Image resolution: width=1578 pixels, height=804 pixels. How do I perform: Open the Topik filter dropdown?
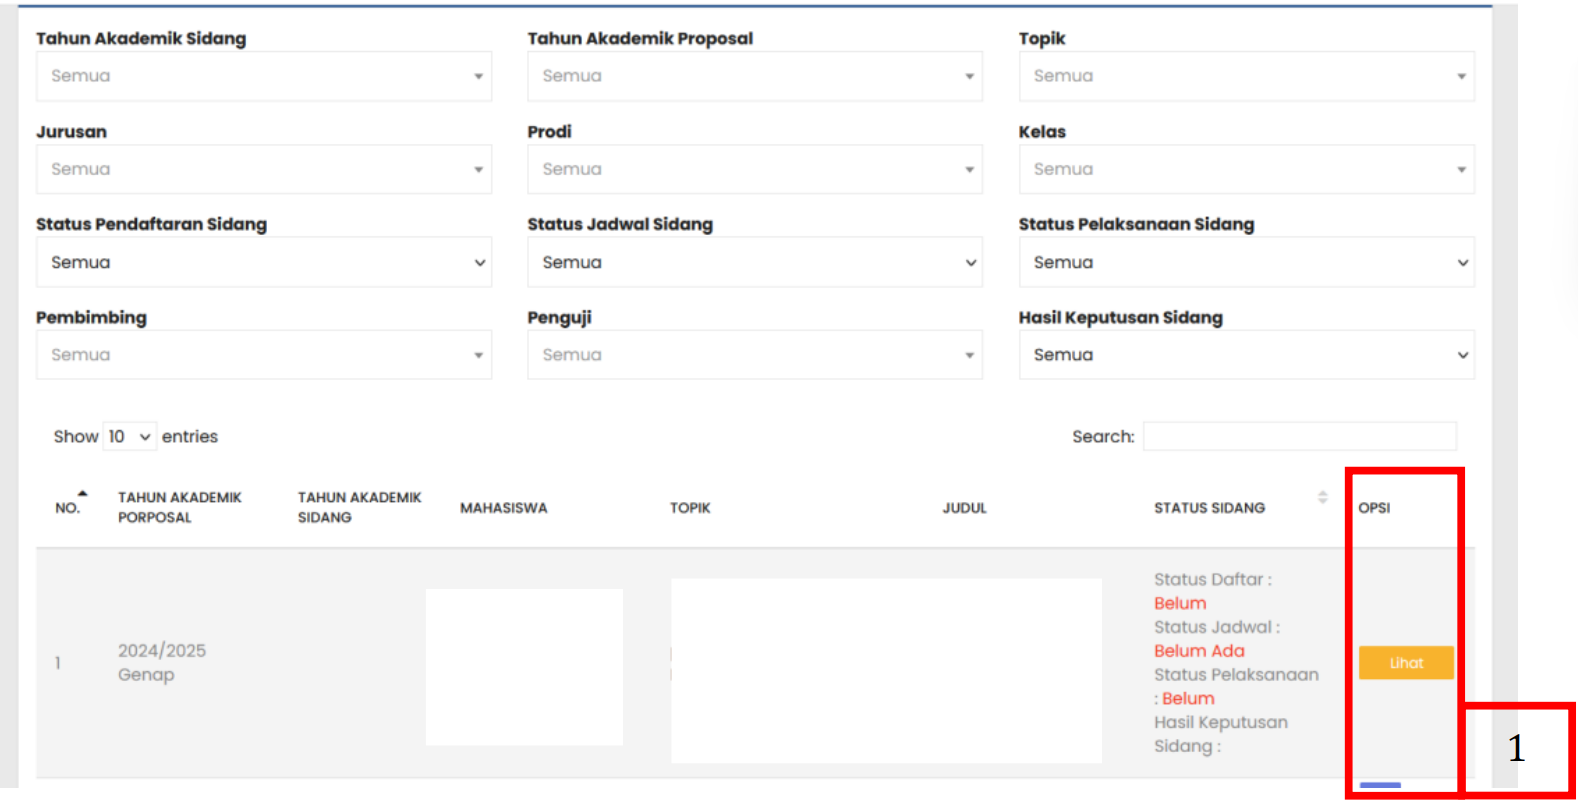(1245, 76)
